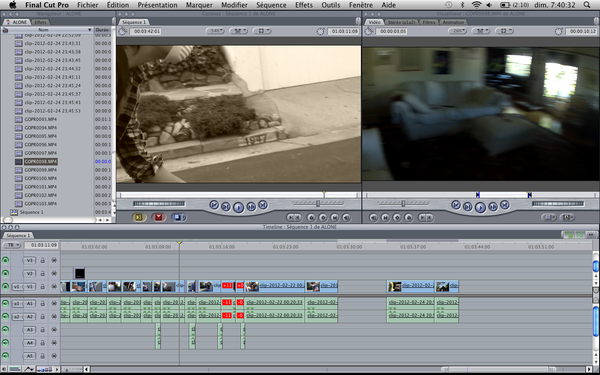Click Play In to Out in Viewer

pos(468,207)
